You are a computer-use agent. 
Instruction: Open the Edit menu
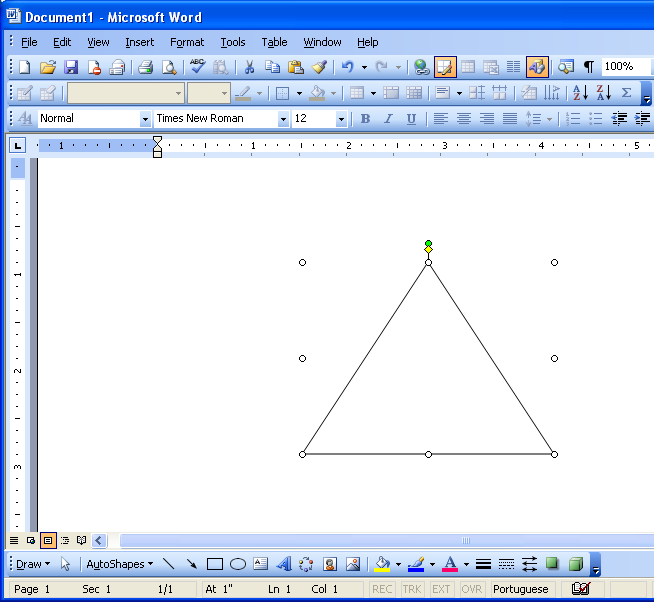pyautogui.click(x=62, y=42)
